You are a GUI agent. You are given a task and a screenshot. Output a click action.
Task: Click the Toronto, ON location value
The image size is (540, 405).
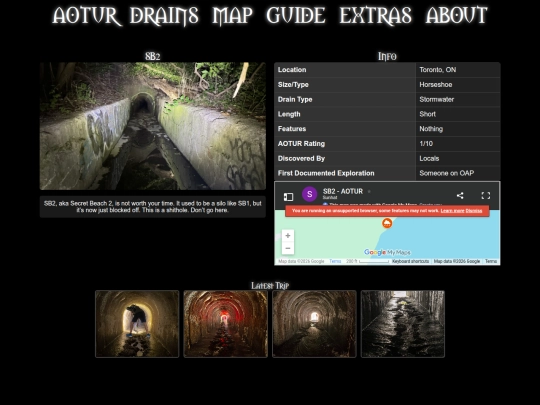[x=438, y=70]
